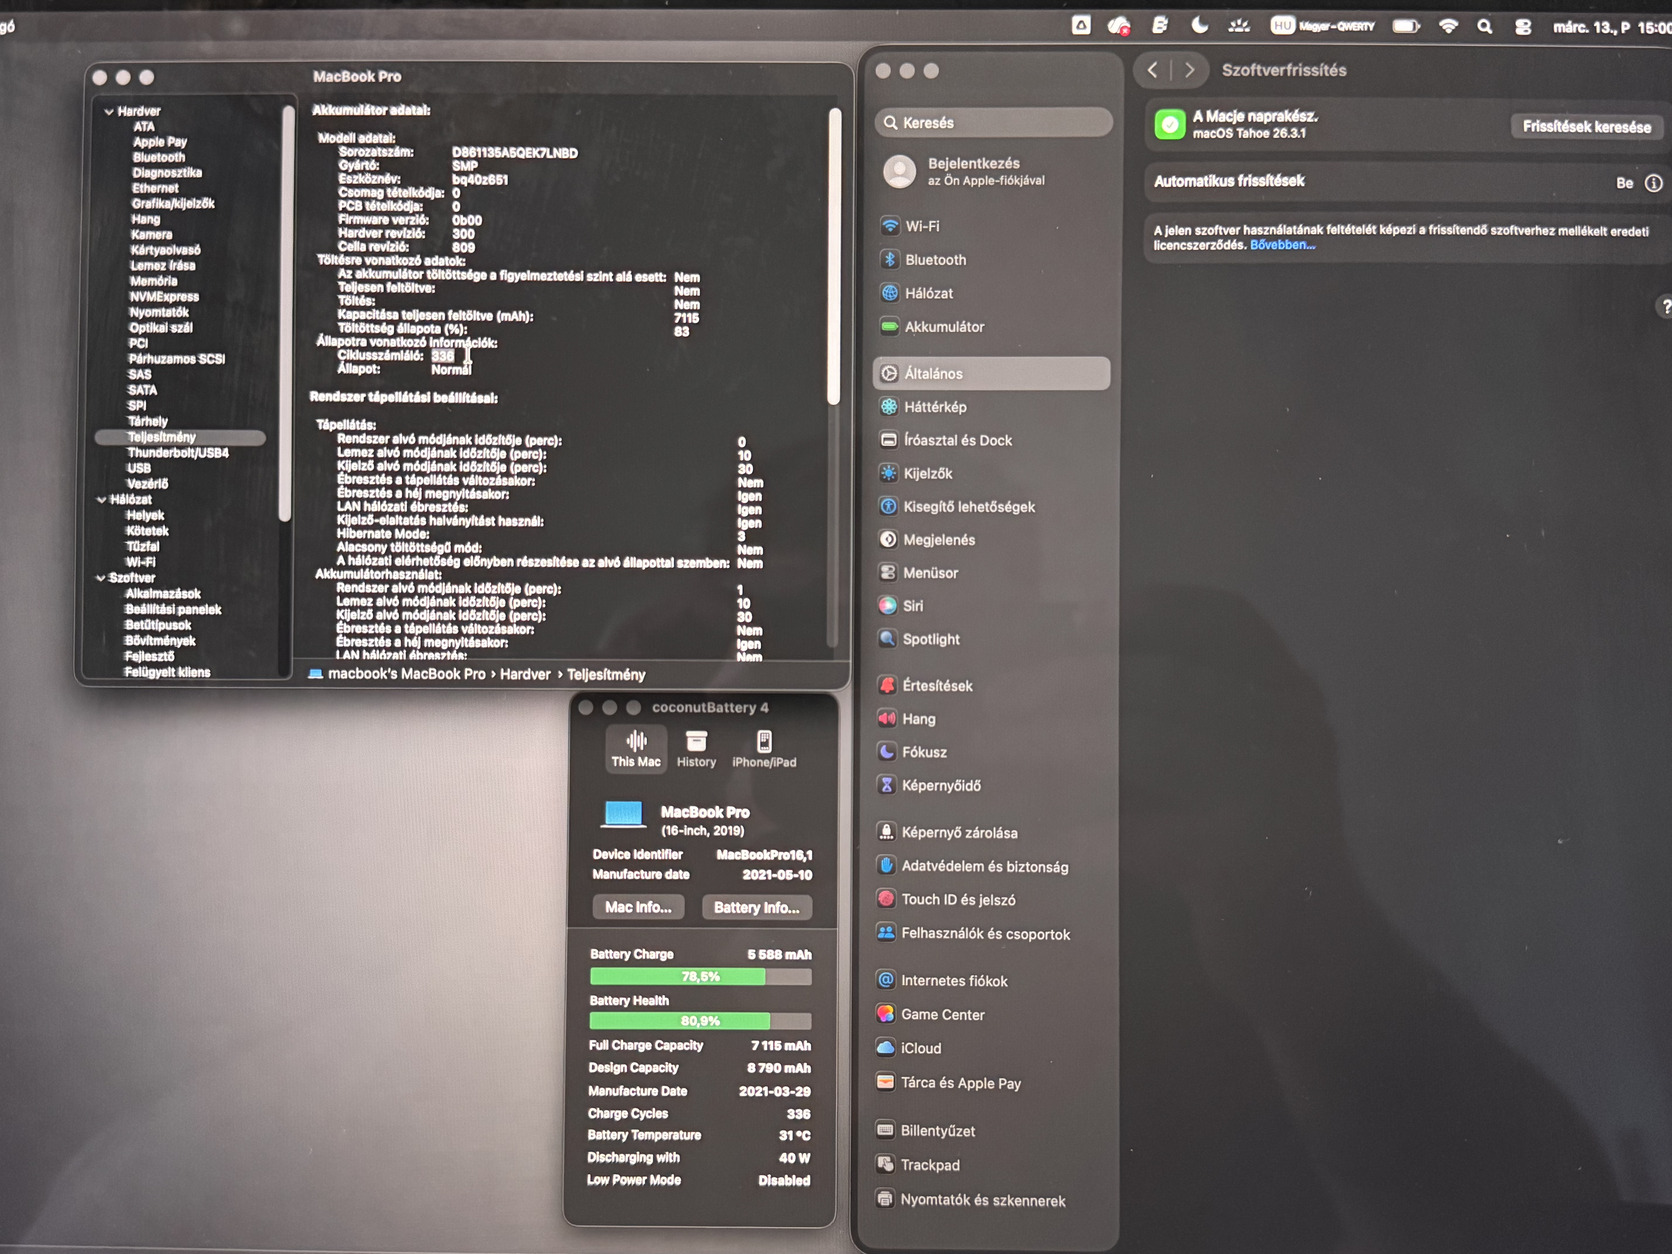The image size is (1672, 1254).
Task: Select Memória in System Information sidebar
Action: 153,281
